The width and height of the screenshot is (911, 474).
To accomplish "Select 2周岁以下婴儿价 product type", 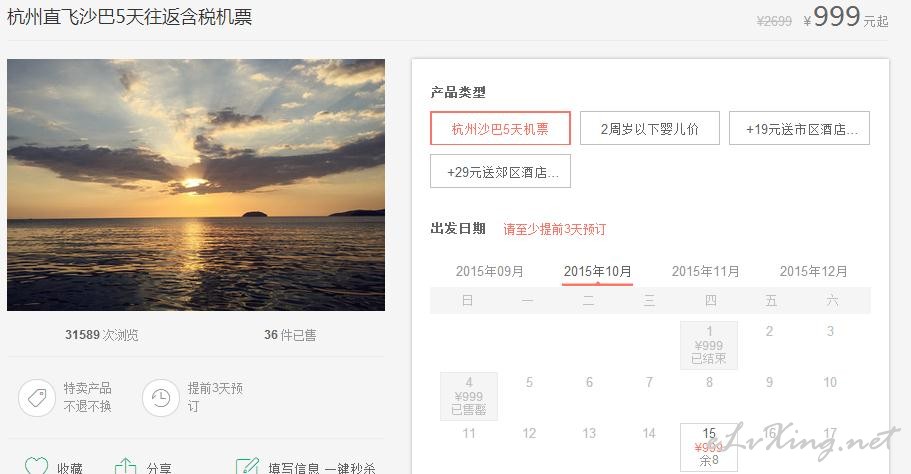I will [x=649, y=129].
